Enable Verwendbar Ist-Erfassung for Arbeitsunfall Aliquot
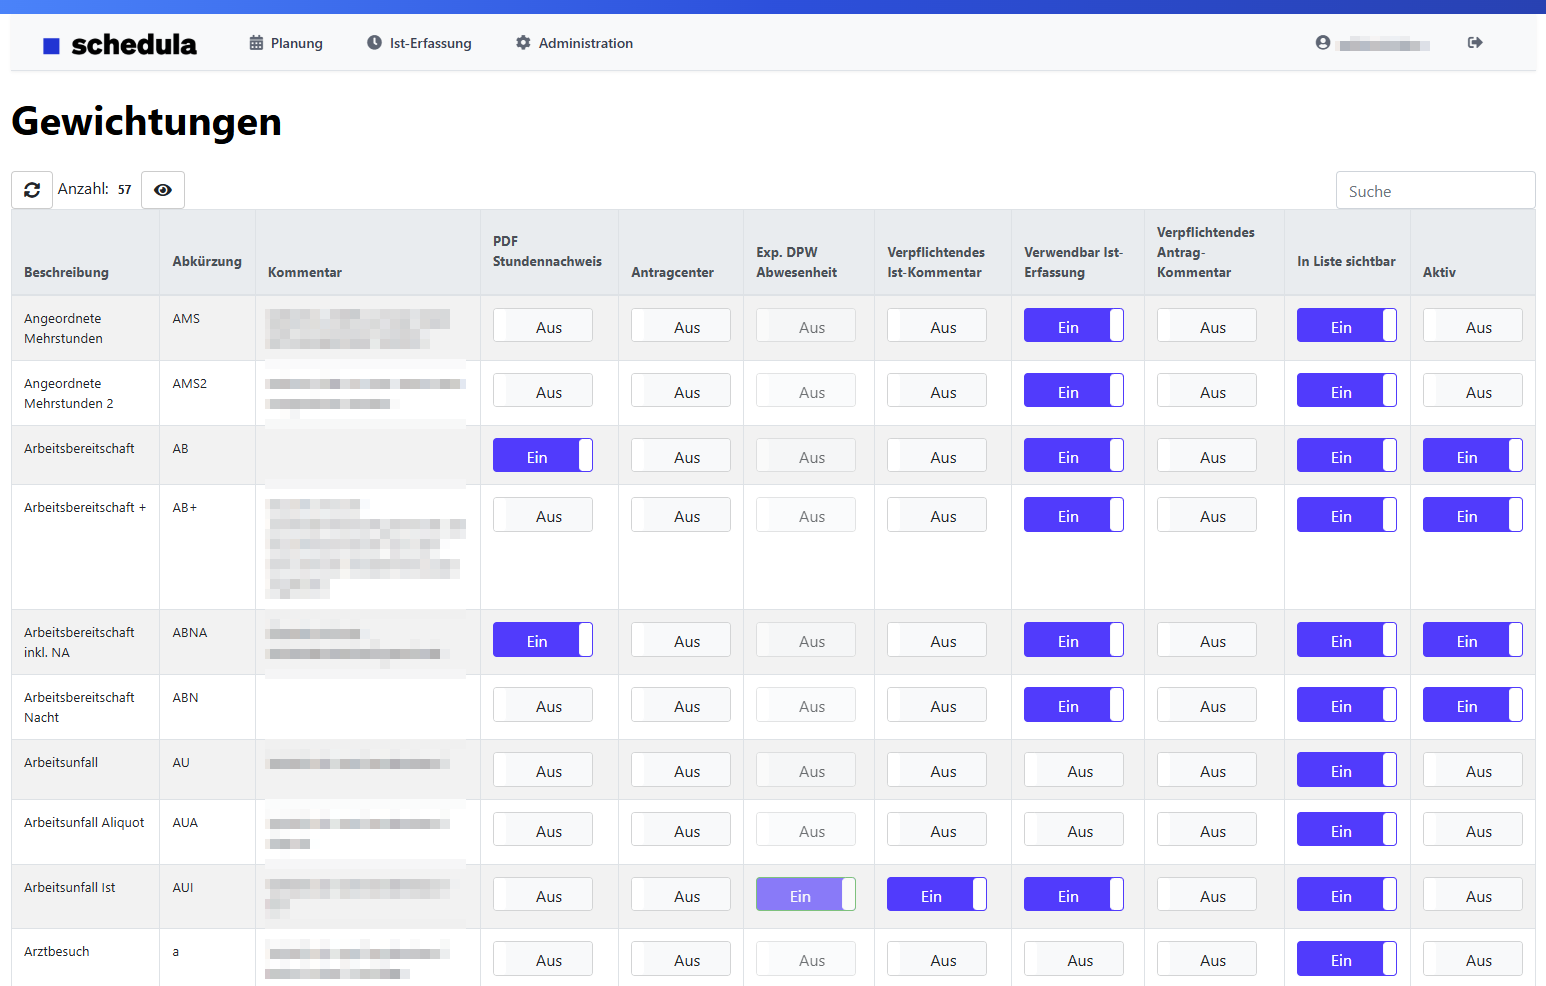The height and width of the screenshot is (986, 1546). [1073, 830]
